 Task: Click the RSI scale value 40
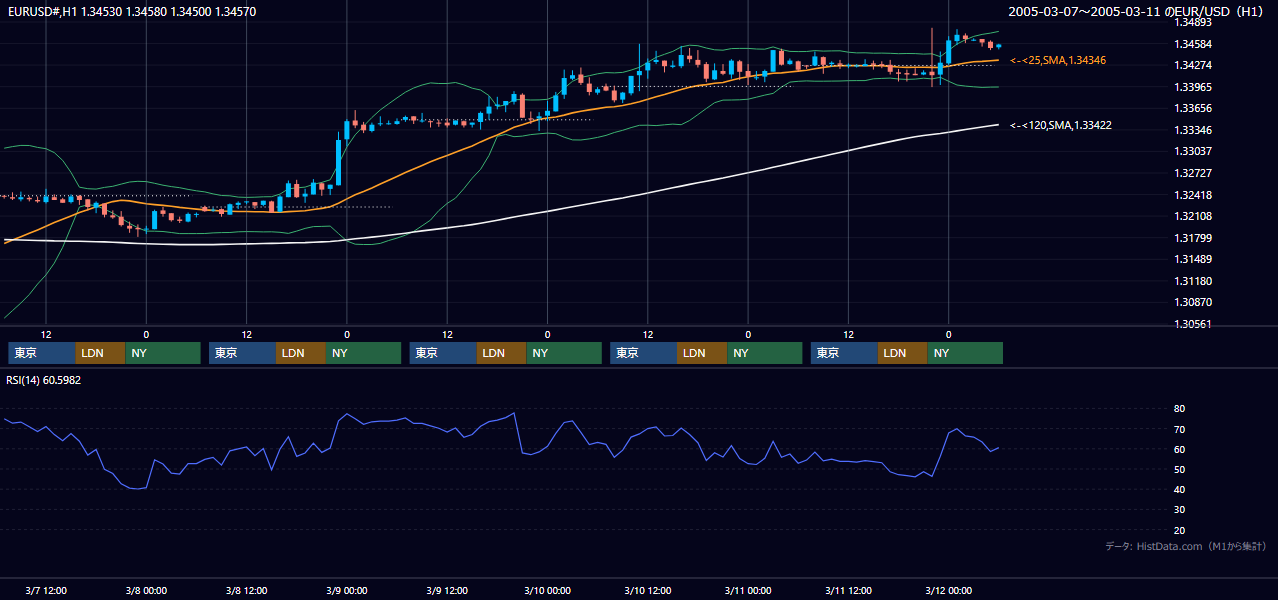(x=1179, y=489)
